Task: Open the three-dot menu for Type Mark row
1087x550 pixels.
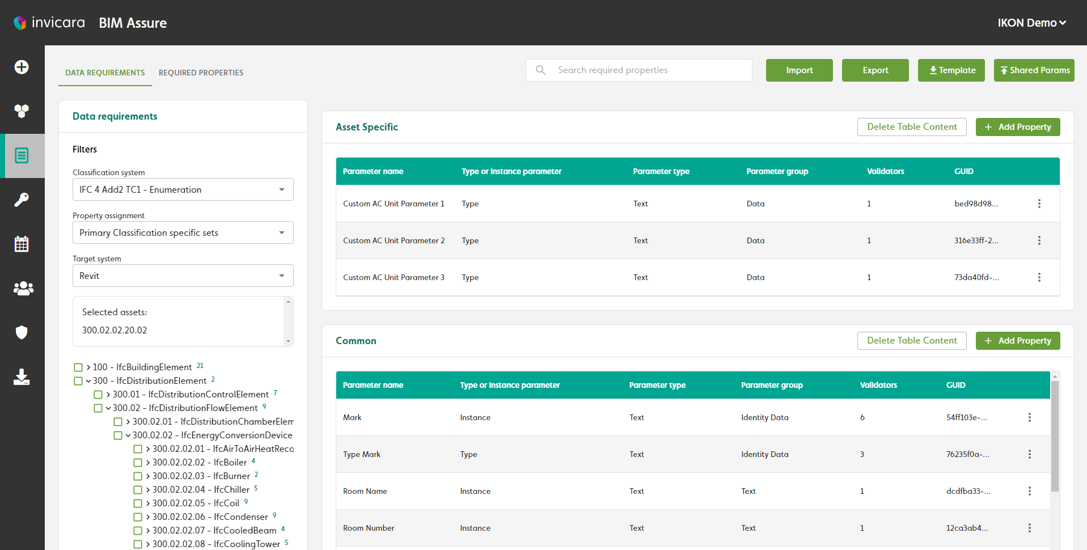Action: click(x=1029, y=454)
